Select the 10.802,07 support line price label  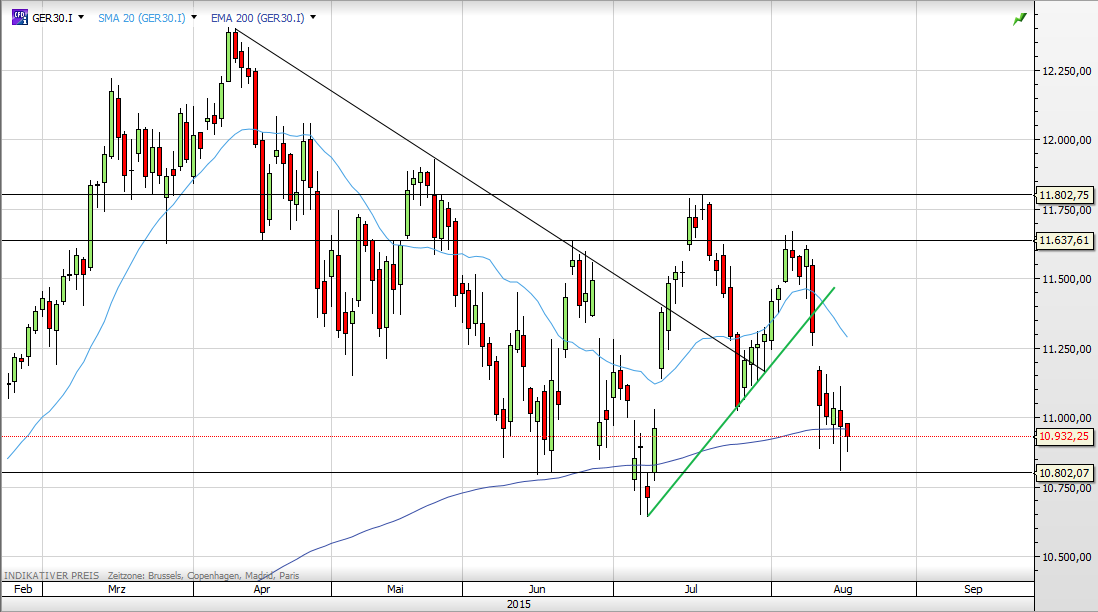[1065, 472]
